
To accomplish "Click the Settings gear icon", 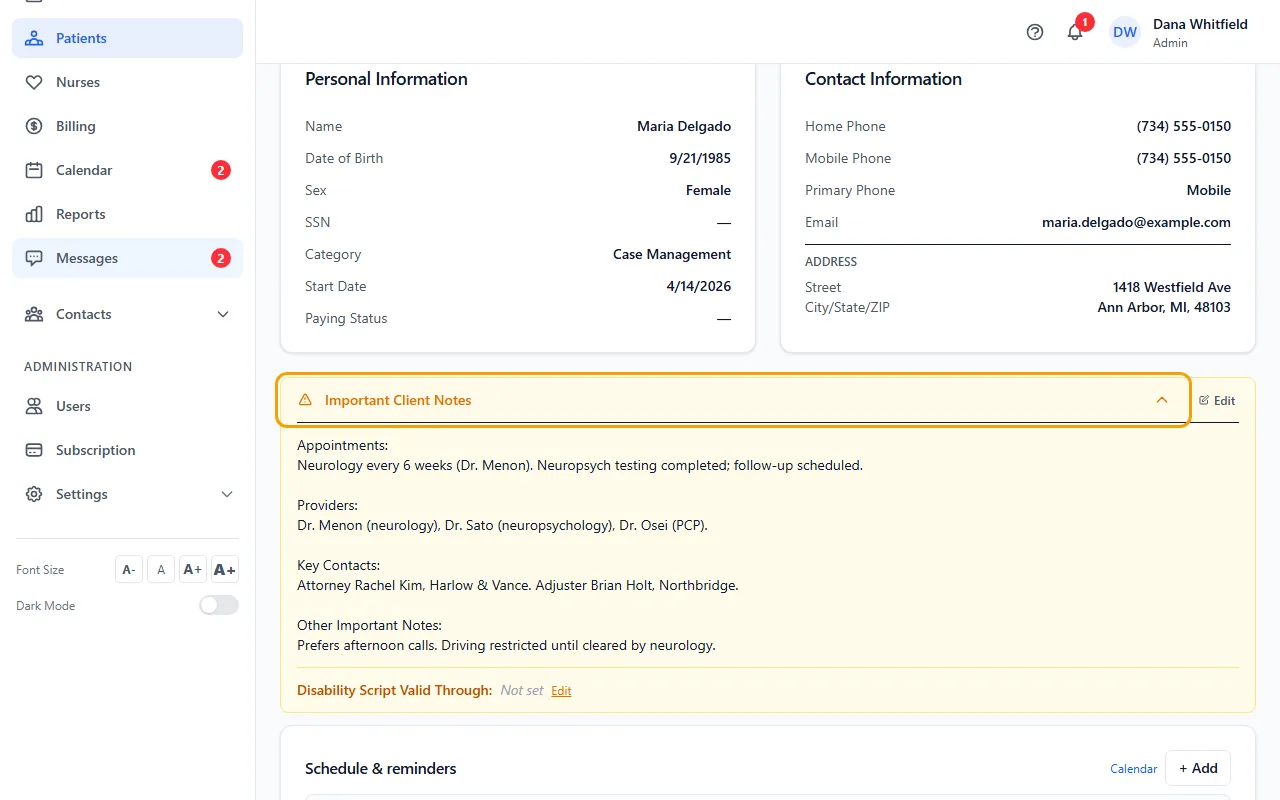I will tap(34, 494).
